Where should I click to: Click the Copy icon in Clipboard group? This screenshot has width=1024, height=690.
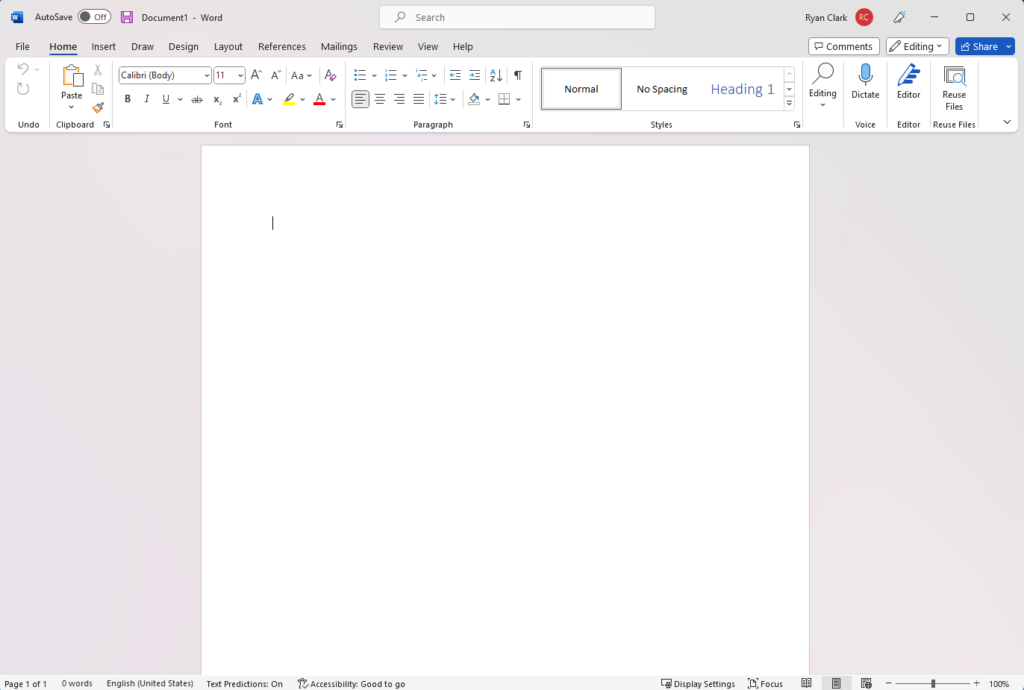pos(98,89)
